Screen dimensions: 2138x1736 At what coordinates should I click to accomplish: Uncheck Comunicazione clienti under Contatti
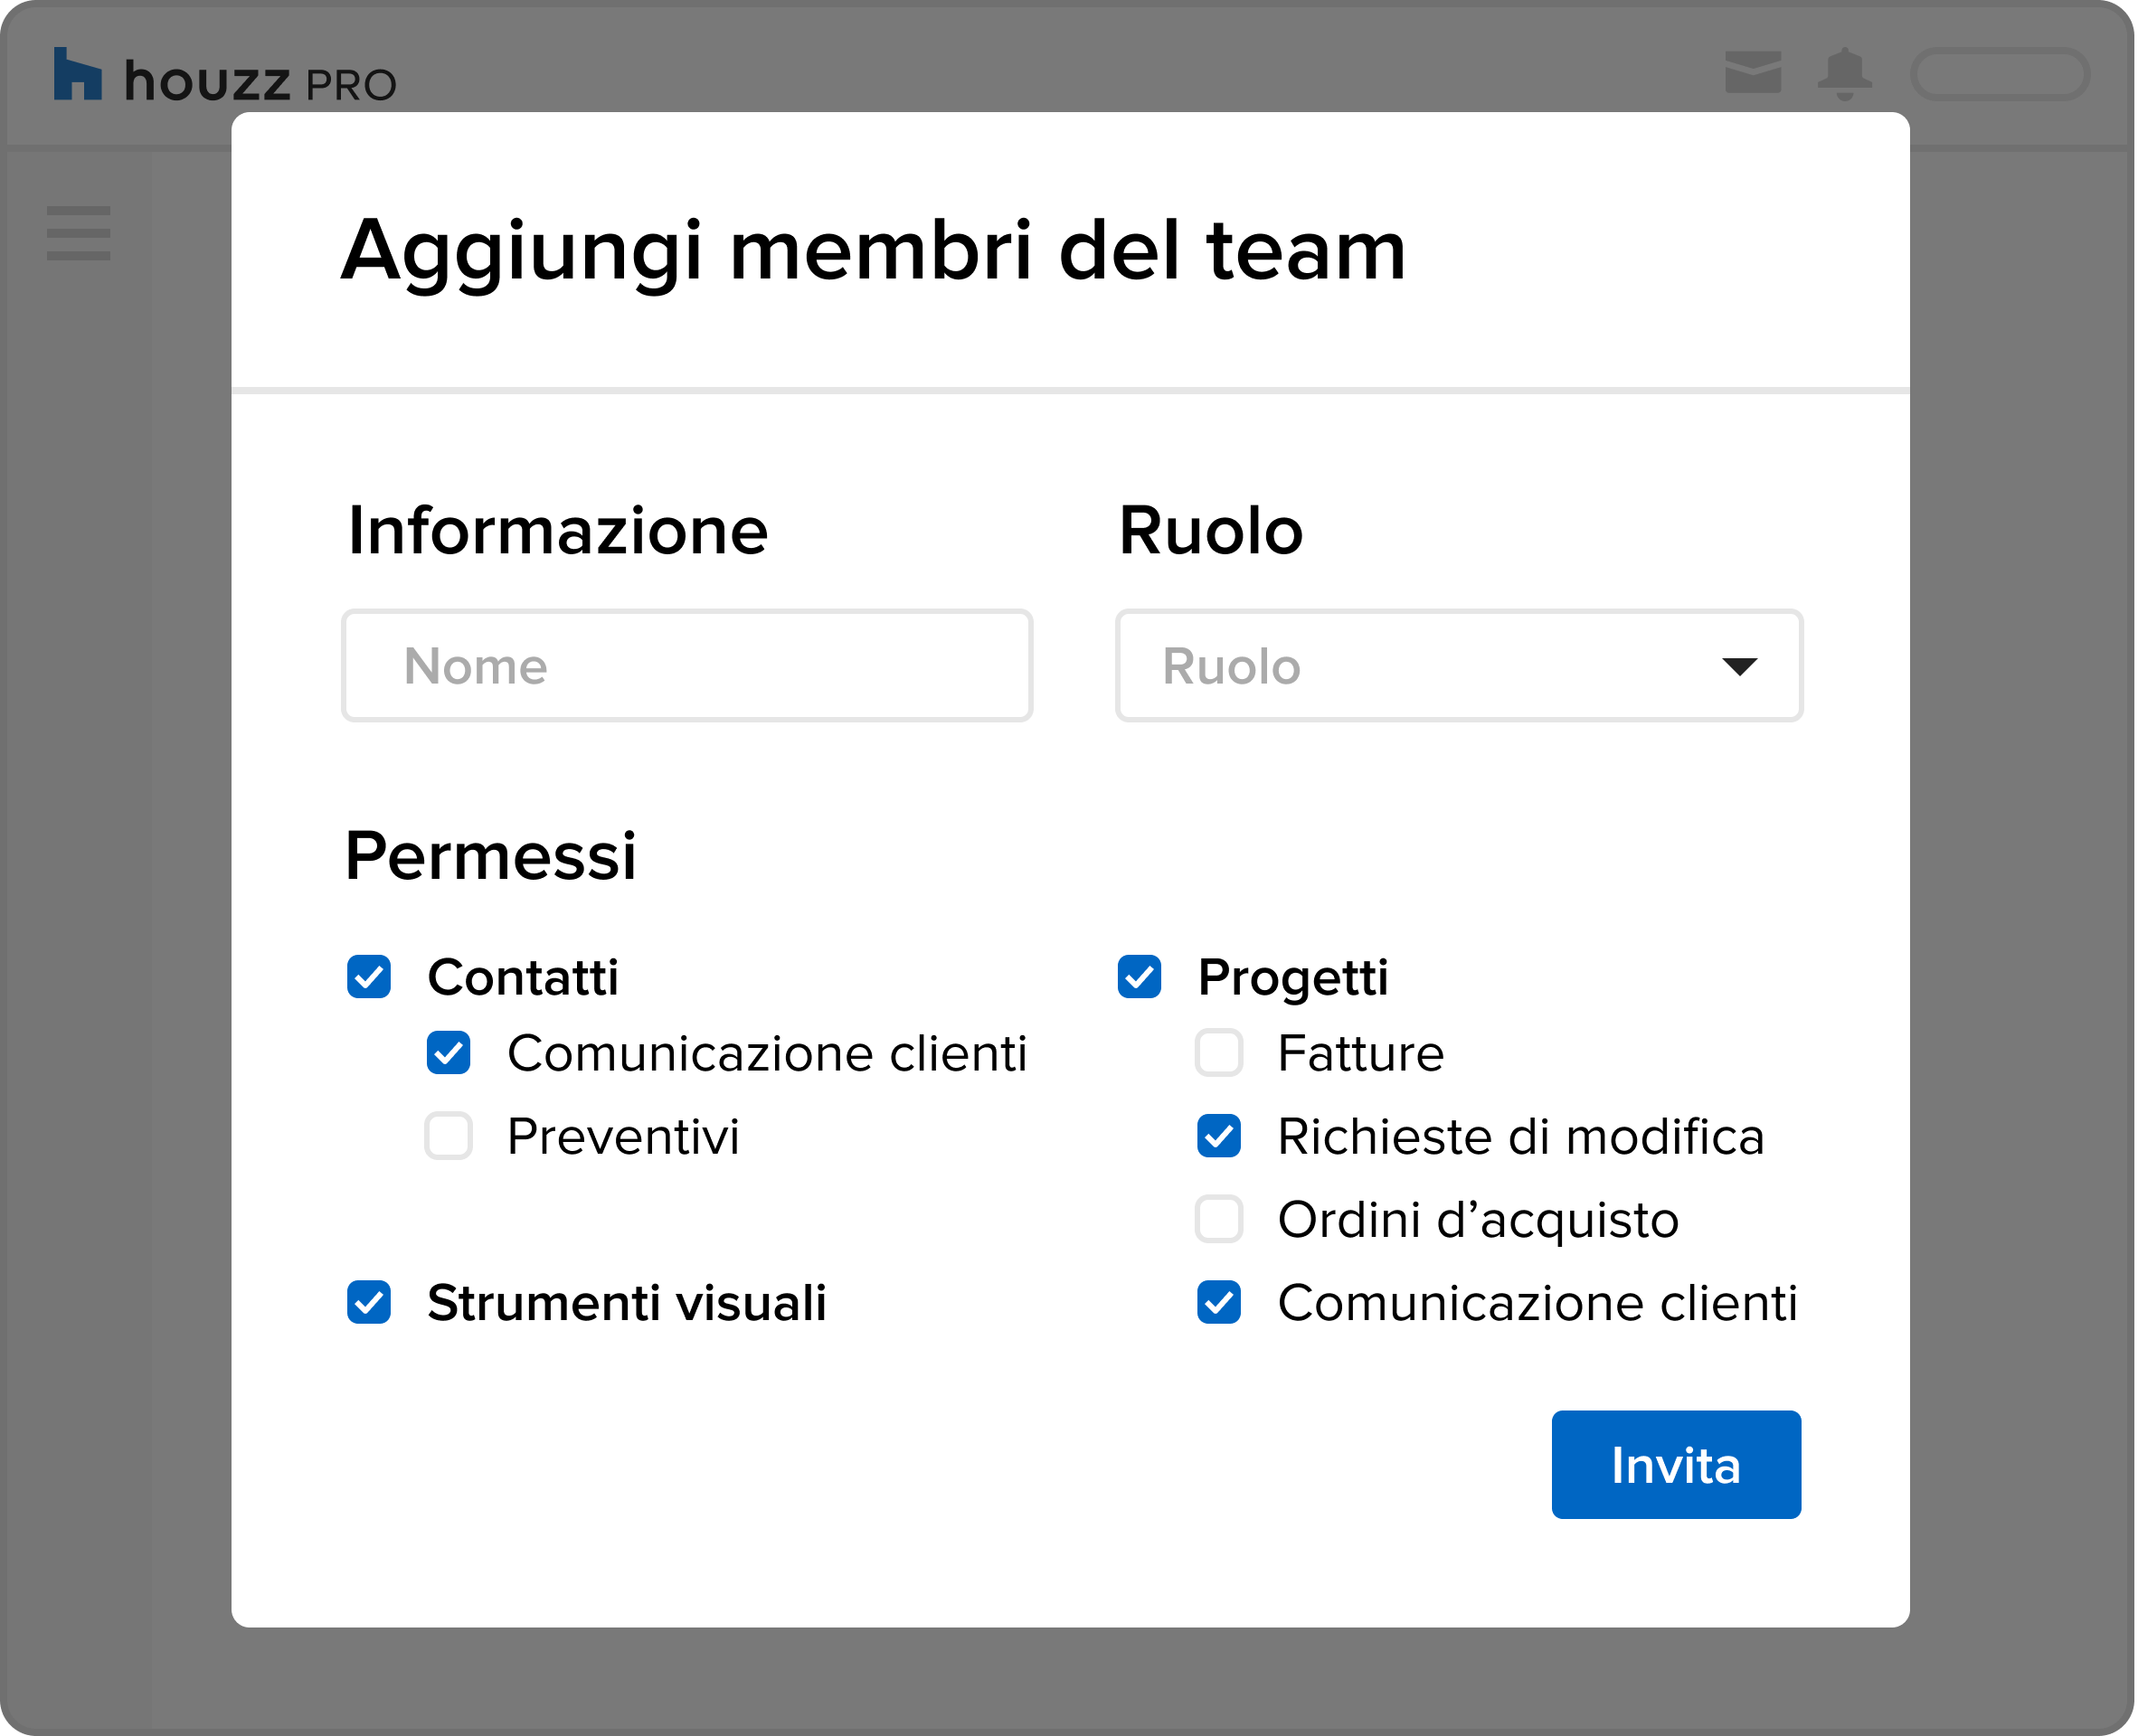pyautogui.click(x=449, y=1053)
